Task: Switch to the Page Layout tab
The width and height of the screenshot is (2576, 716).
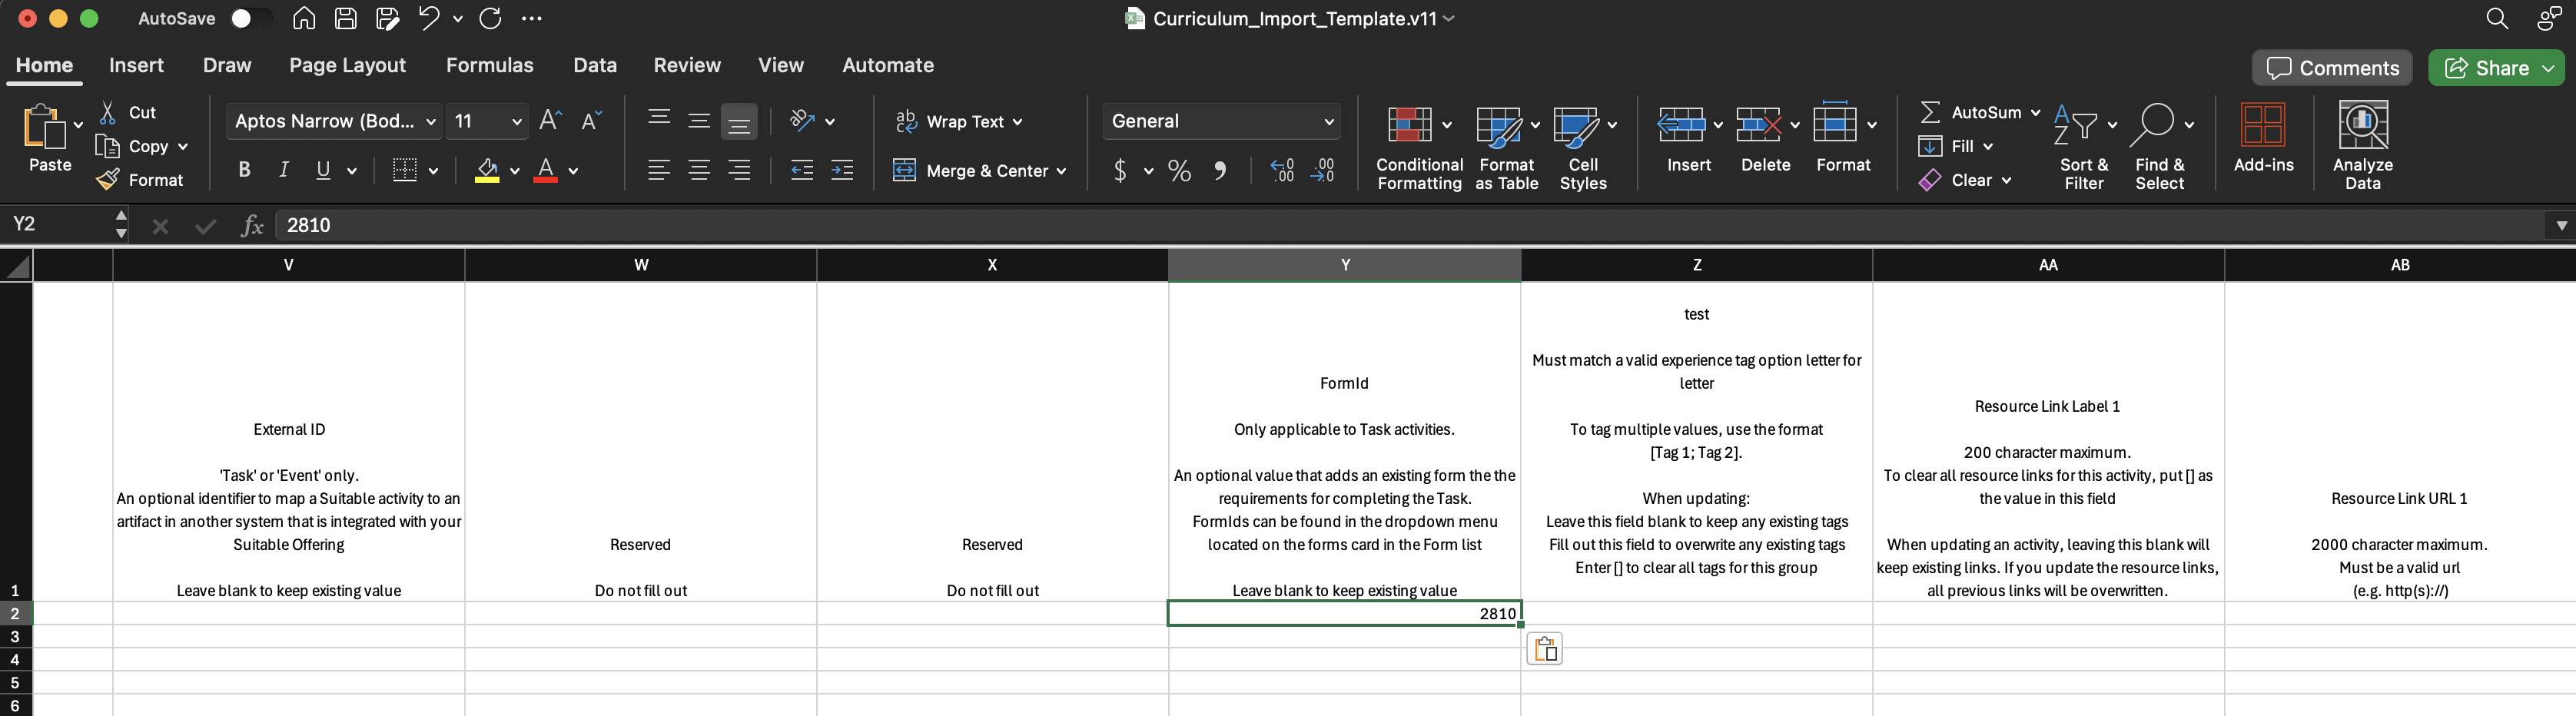Action: [347, 65]
